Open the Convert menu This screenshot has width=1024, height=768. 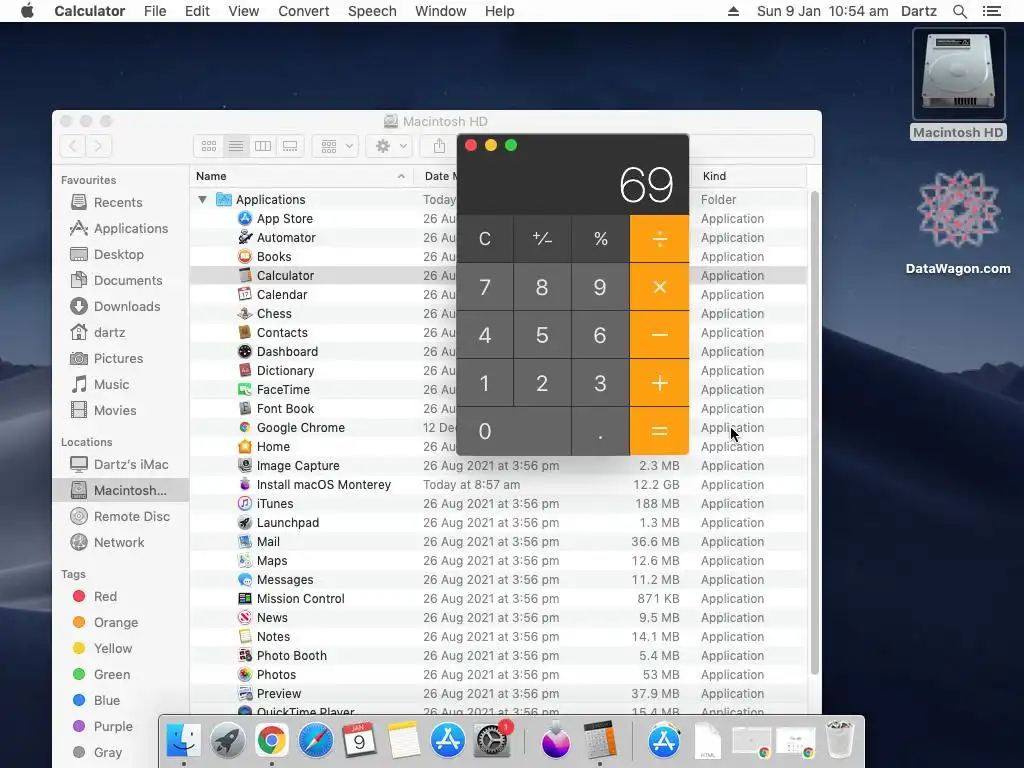point(304,11)
